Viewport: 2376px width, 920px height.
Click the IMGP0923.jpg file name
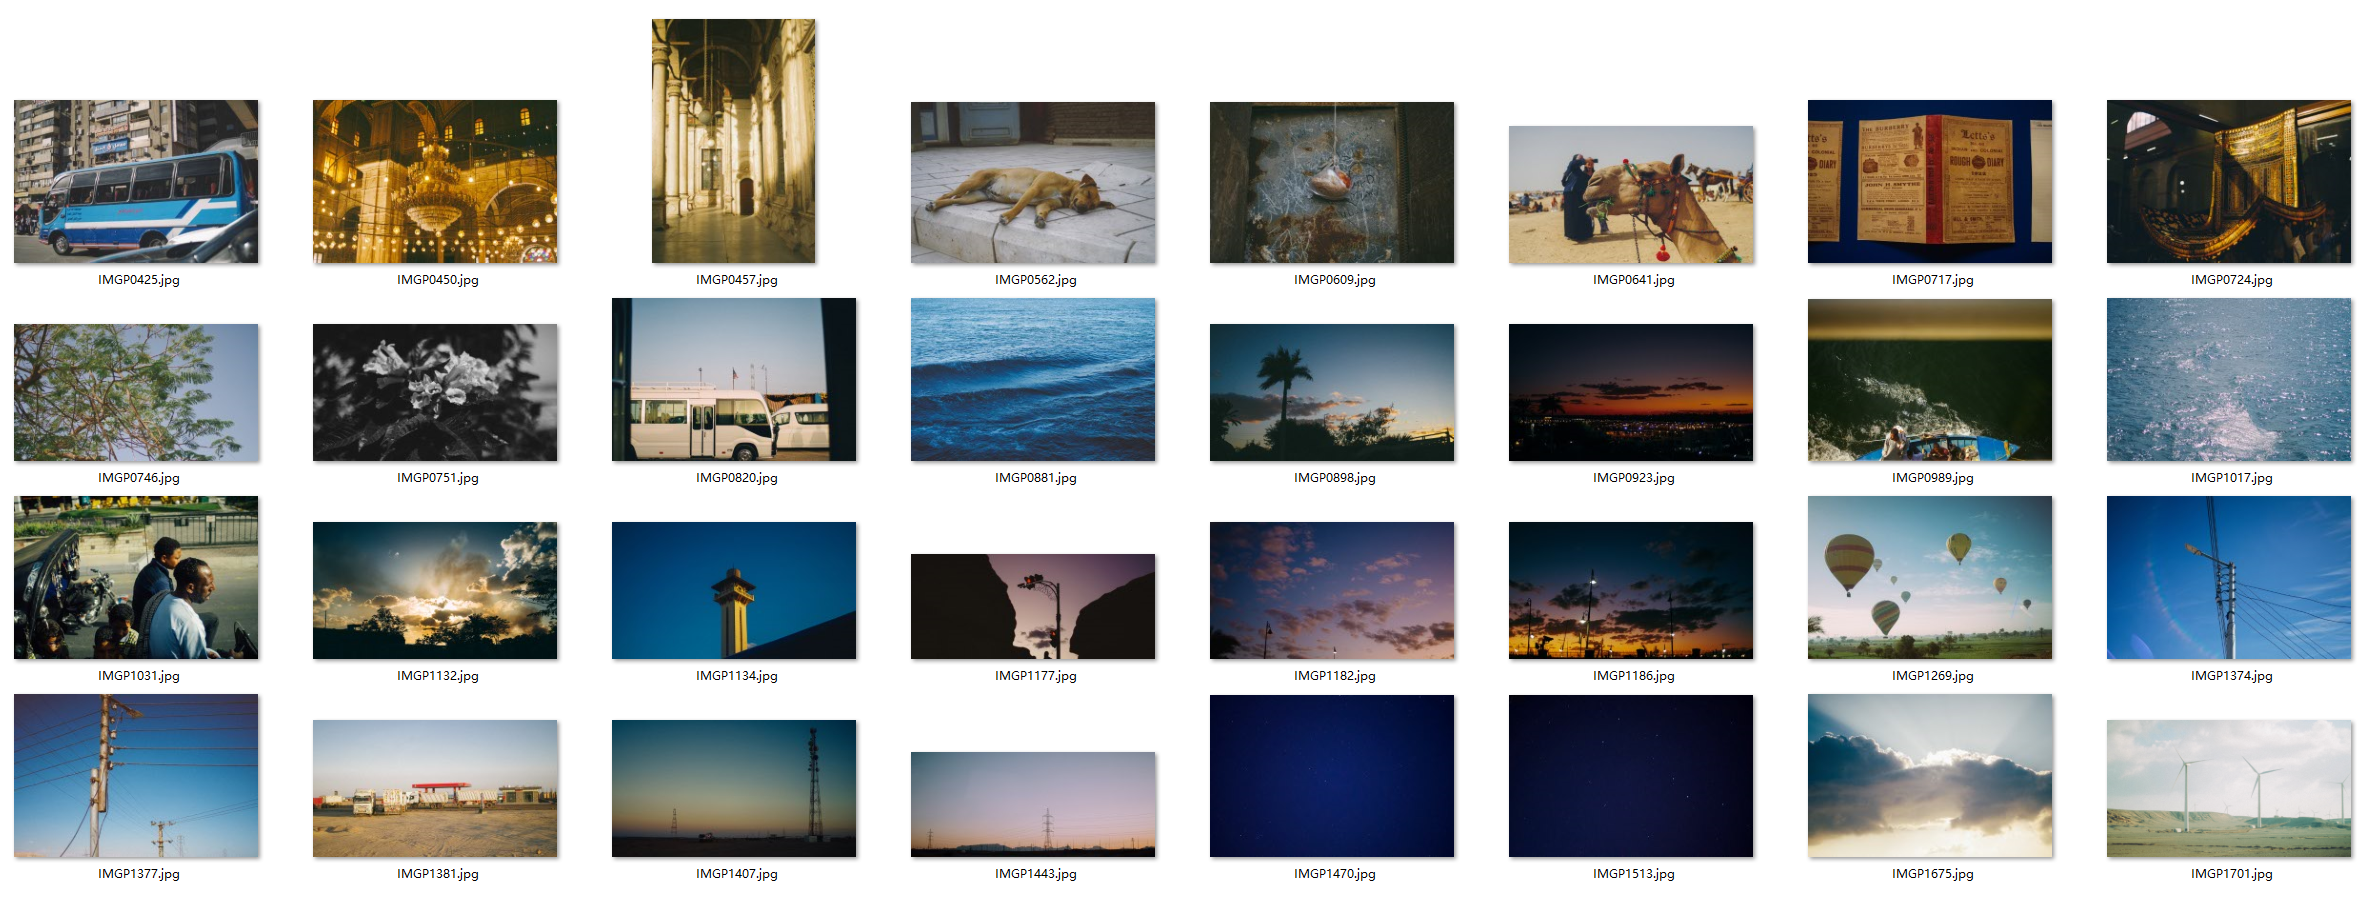click(1634, 478)
